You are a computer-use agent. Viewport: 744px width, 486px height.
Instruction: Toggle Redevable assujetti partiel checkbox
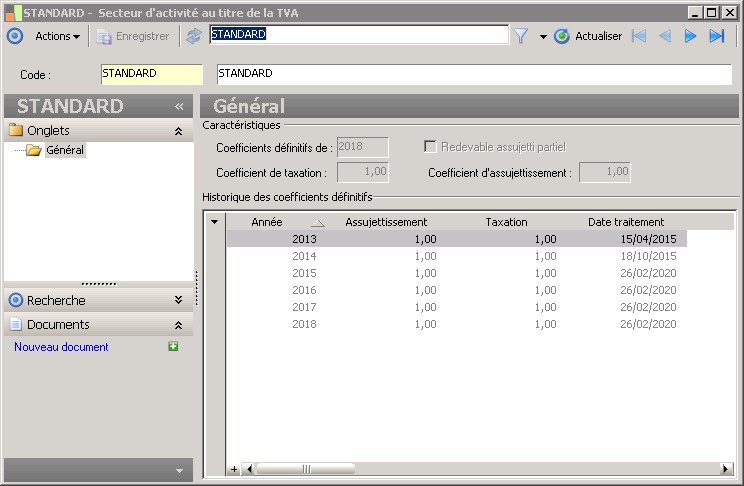[430, 147]
